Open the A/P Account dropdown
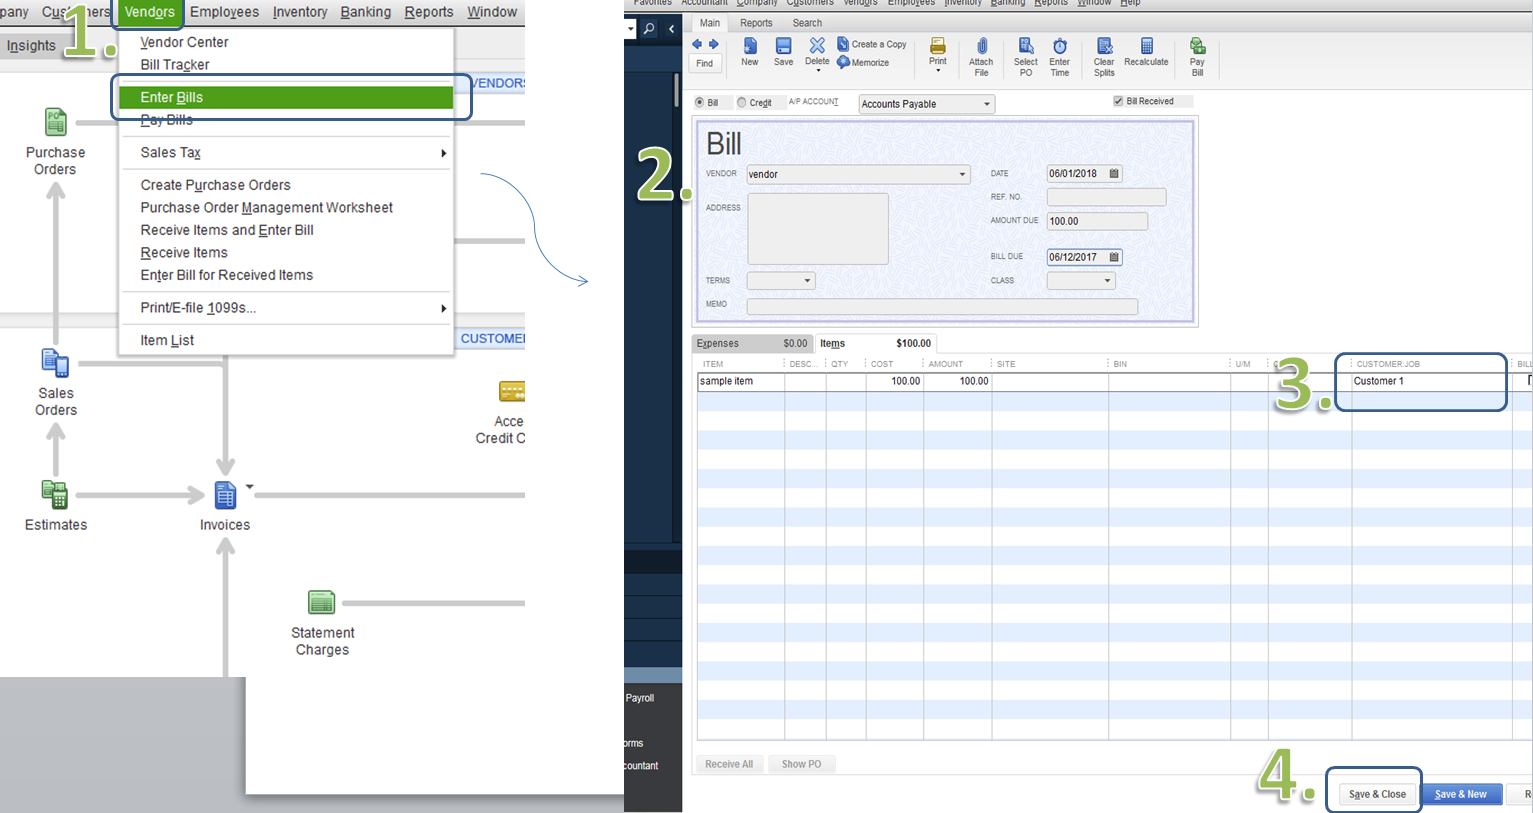 [986, 104]
